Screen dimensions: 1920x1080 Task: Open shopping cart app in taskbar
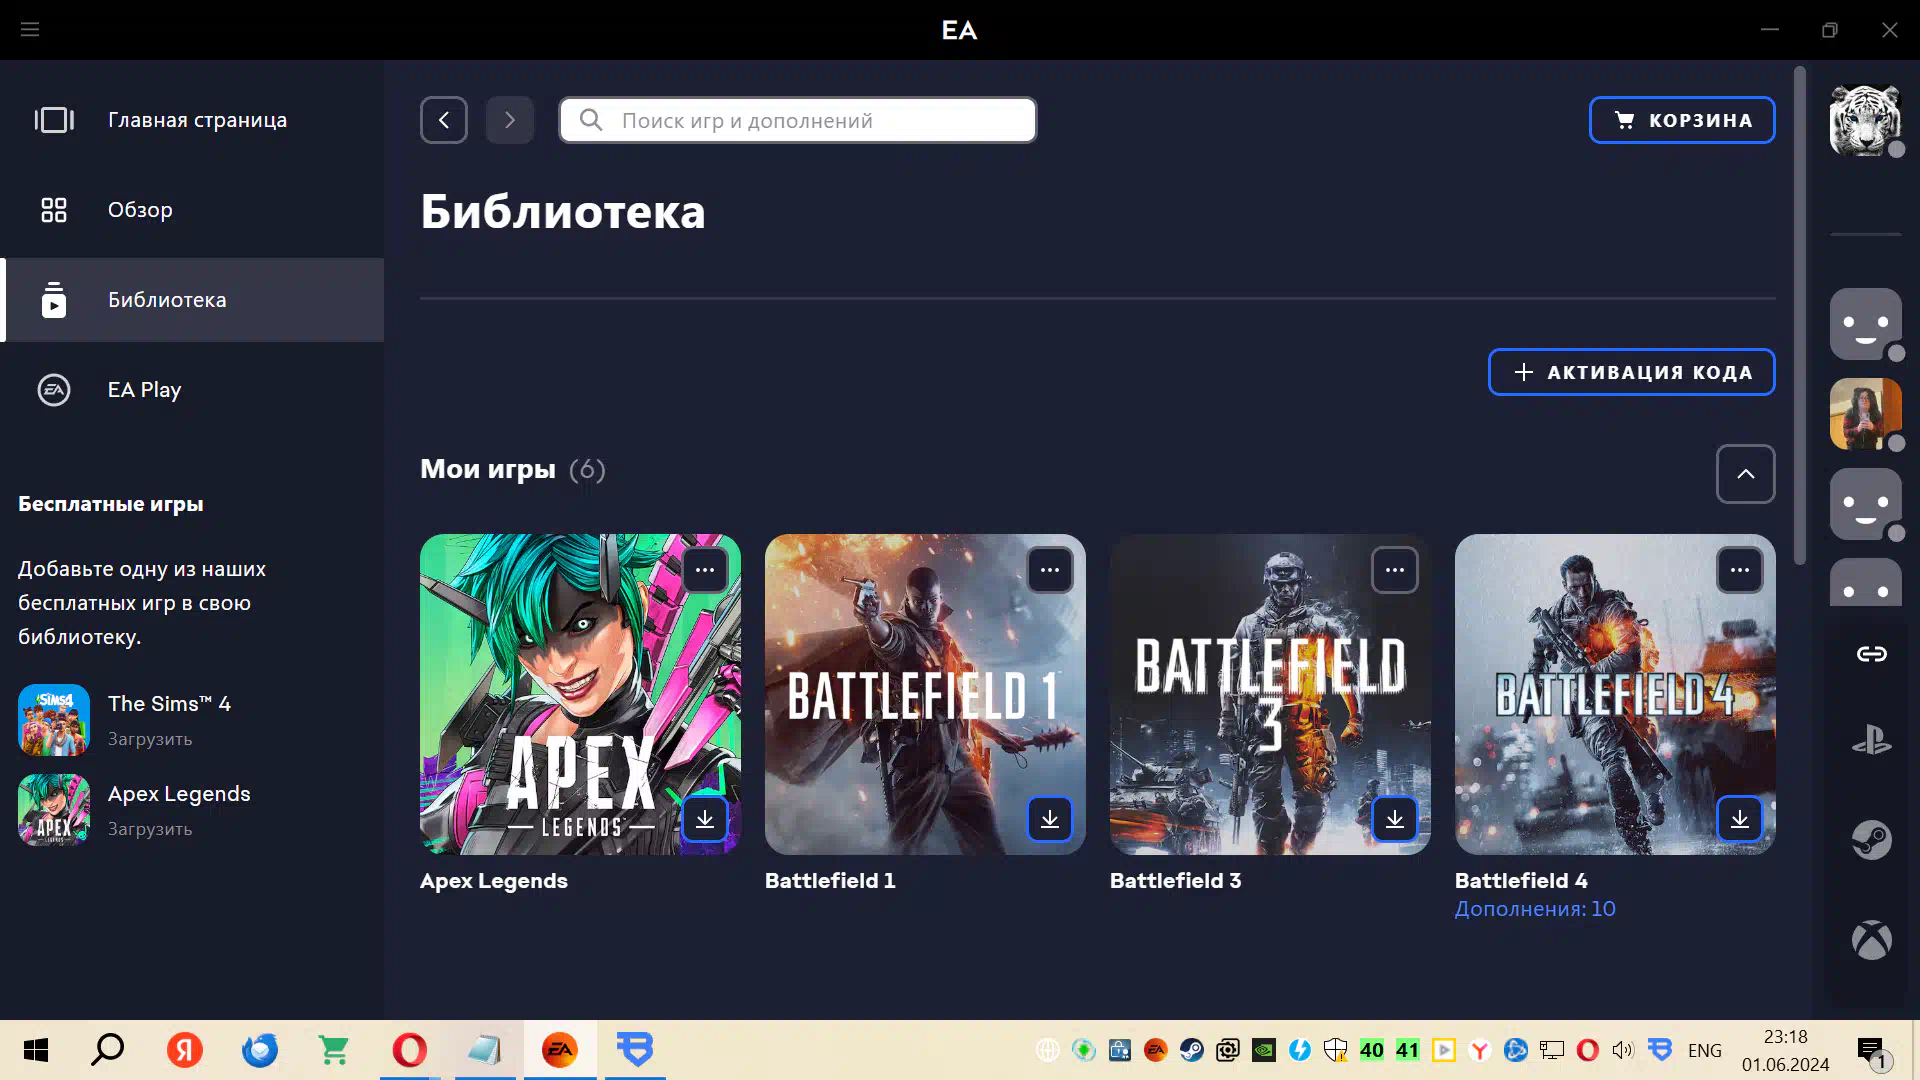click(334, 1050)
